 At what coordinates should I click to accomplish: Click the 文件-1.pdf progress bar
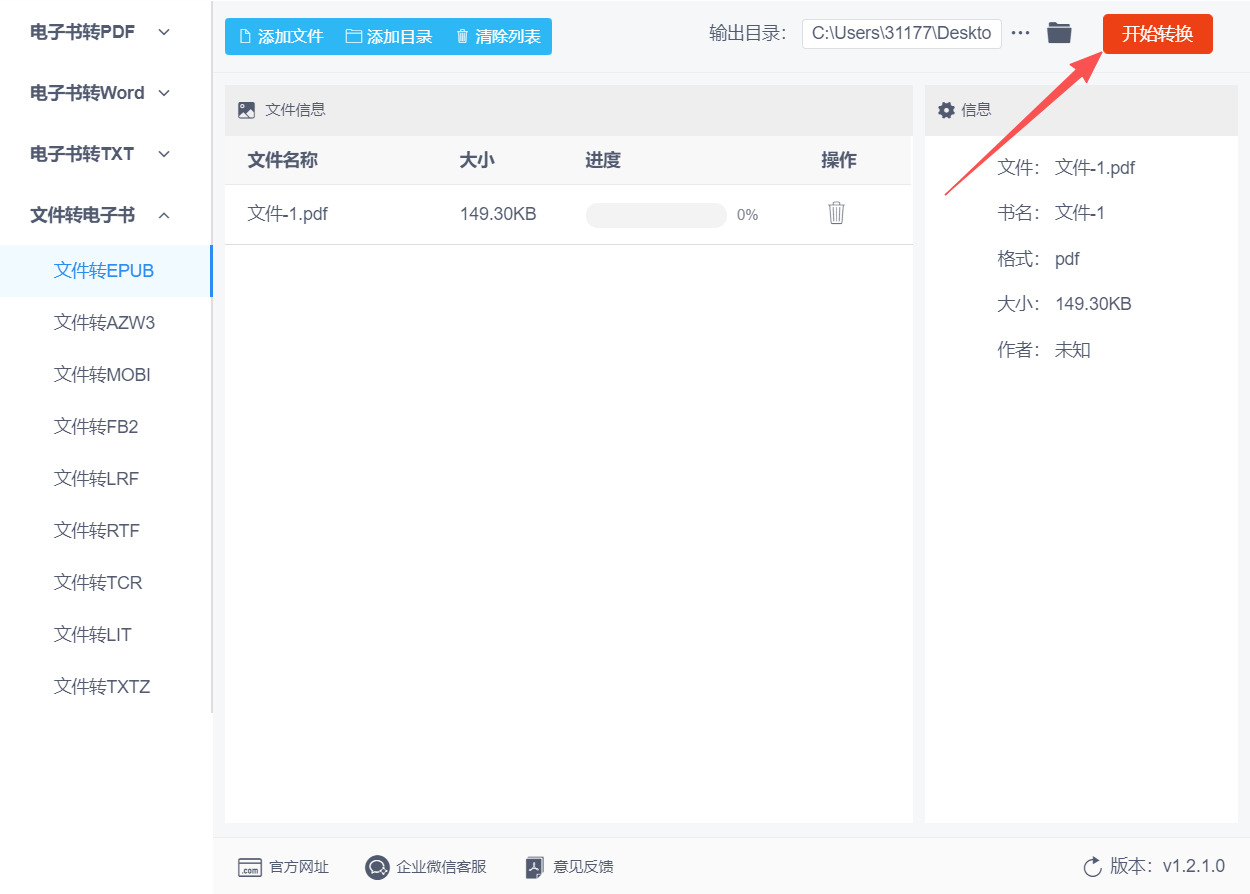point(656,215)
